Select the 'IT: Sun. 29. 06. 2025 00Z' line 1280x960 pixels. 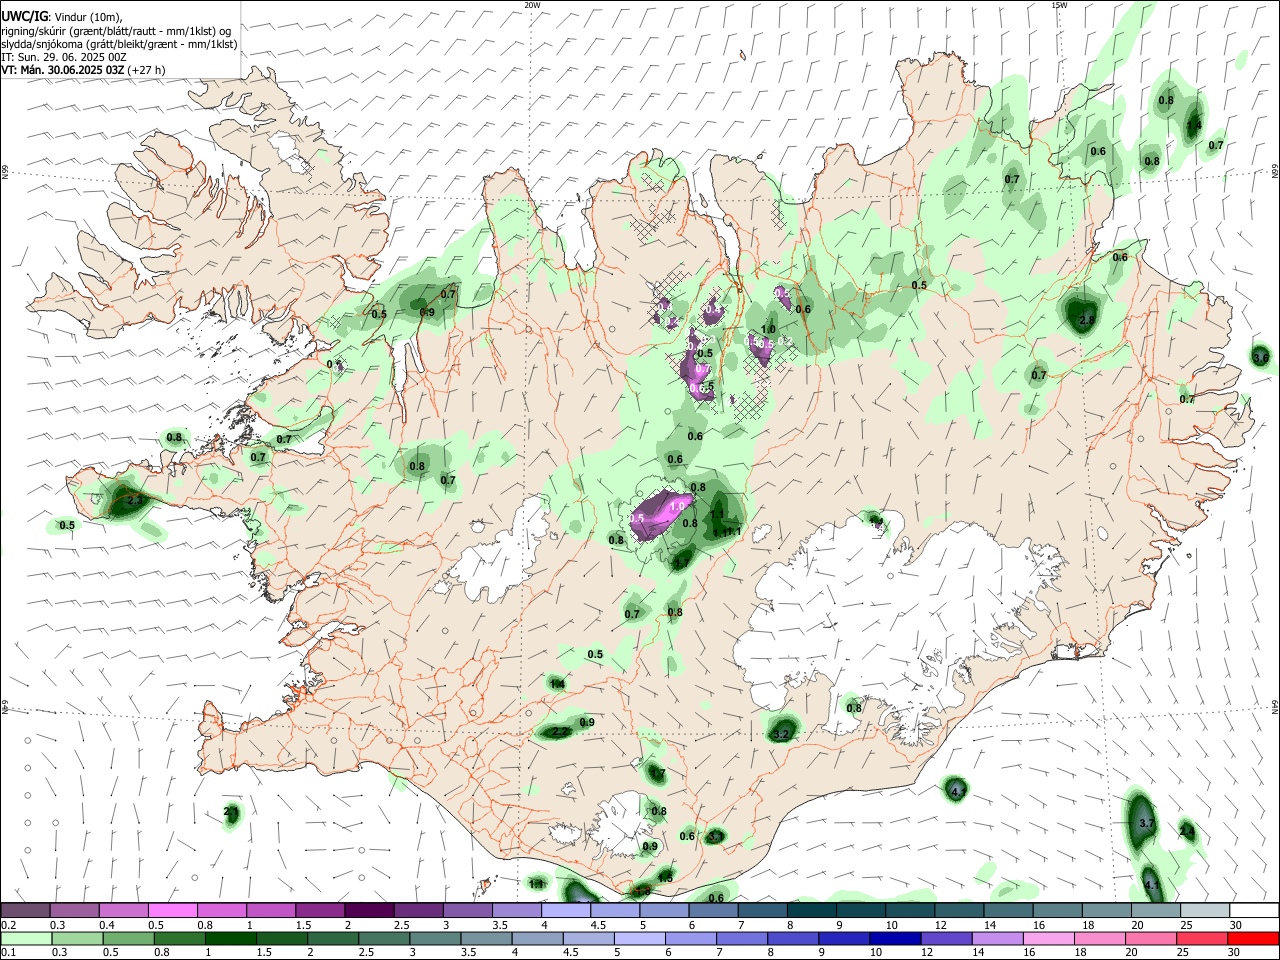(63, 57)
